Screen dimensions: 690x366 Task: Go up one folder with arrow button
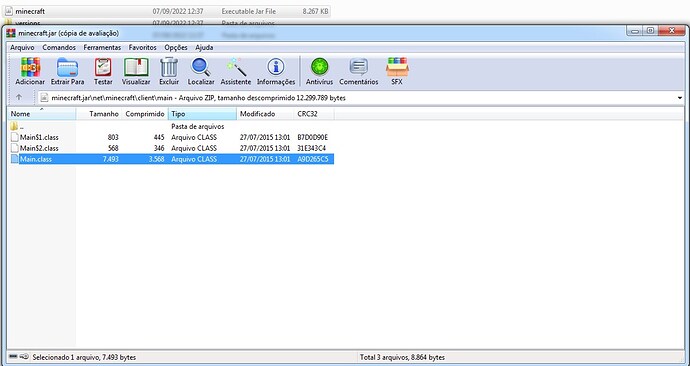(19, 98)
